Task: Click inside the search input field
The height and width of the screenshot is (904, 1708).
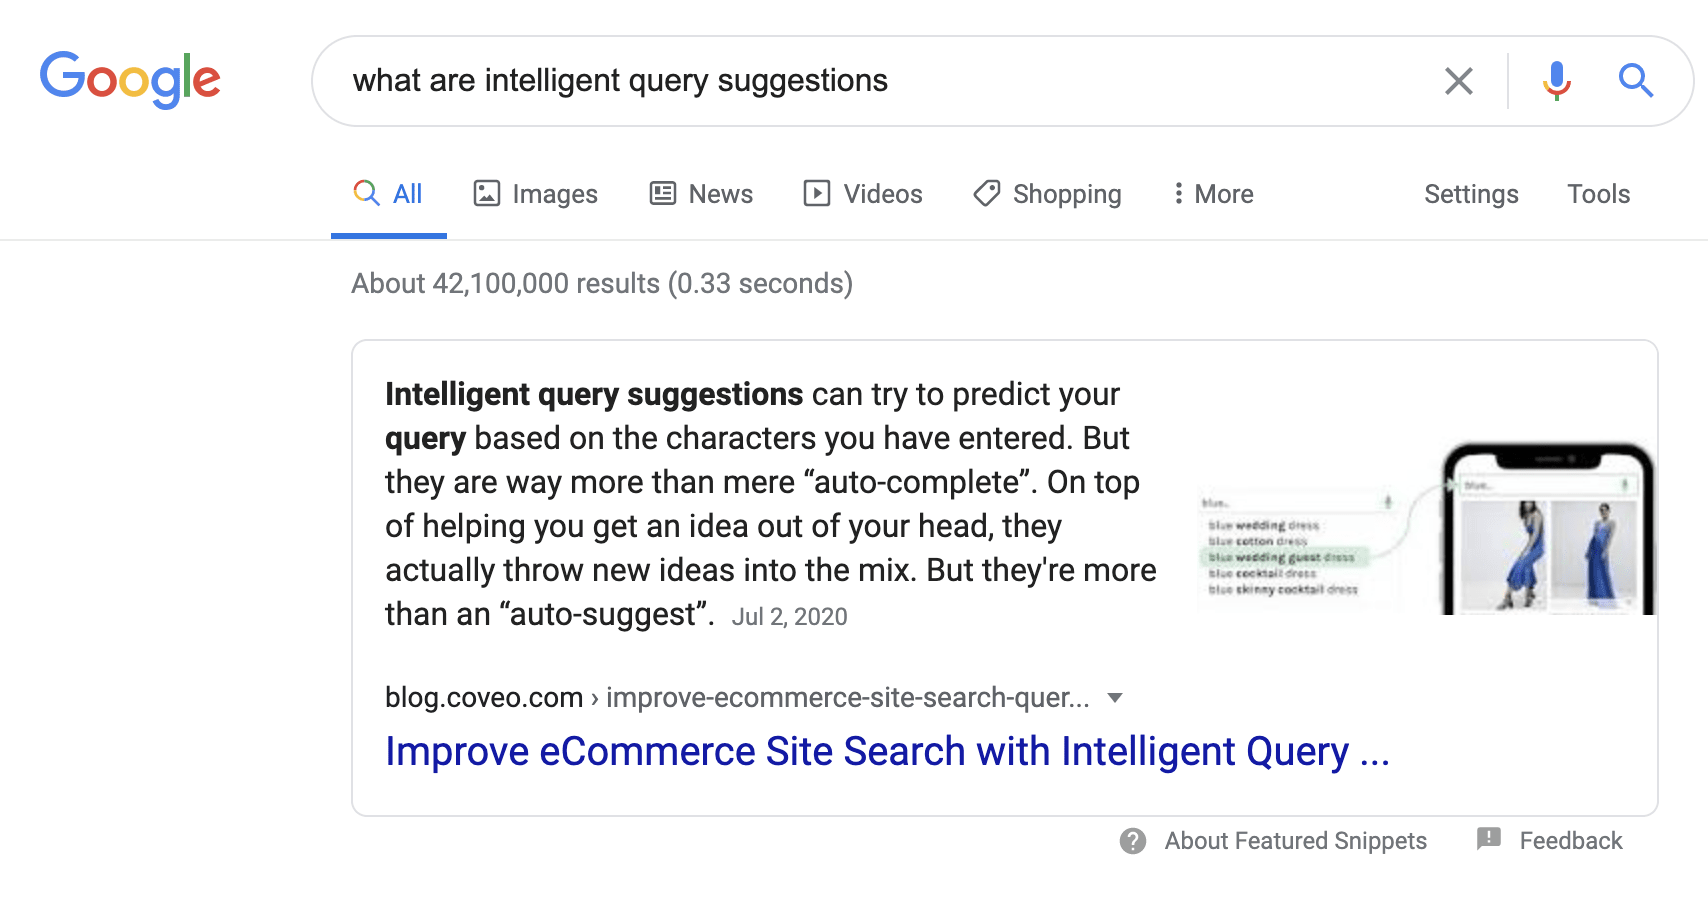Action: click(x=800, y=81)
